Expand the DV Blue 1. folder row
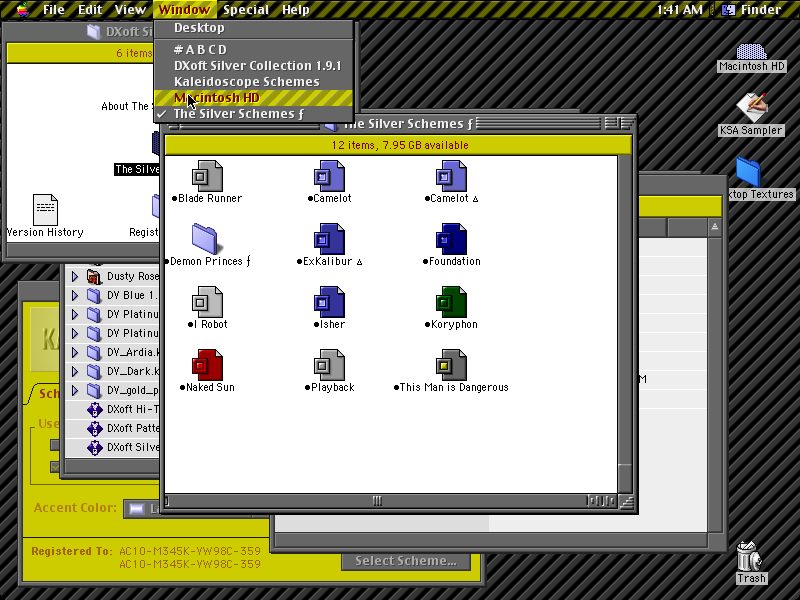Viewport: 800px width, 600px height. coord(74,295)
